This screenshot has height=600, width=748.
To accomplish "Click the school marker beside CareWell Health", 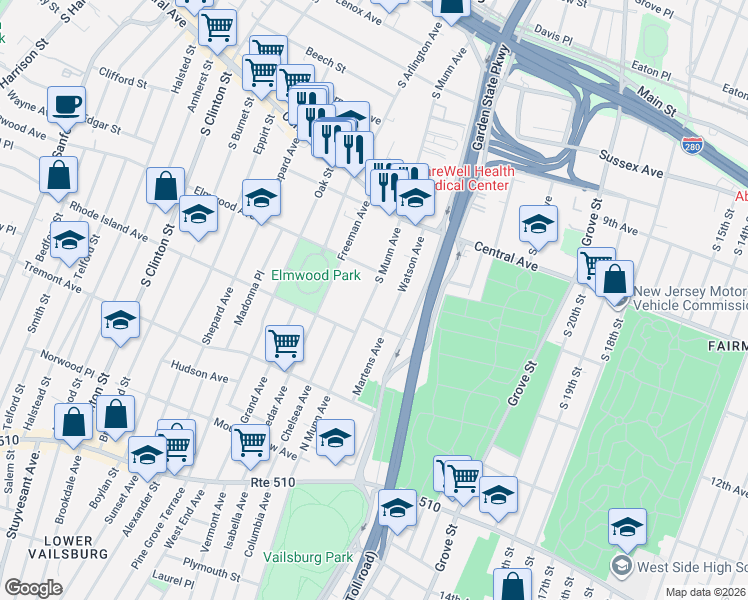I will pos(415,199).
